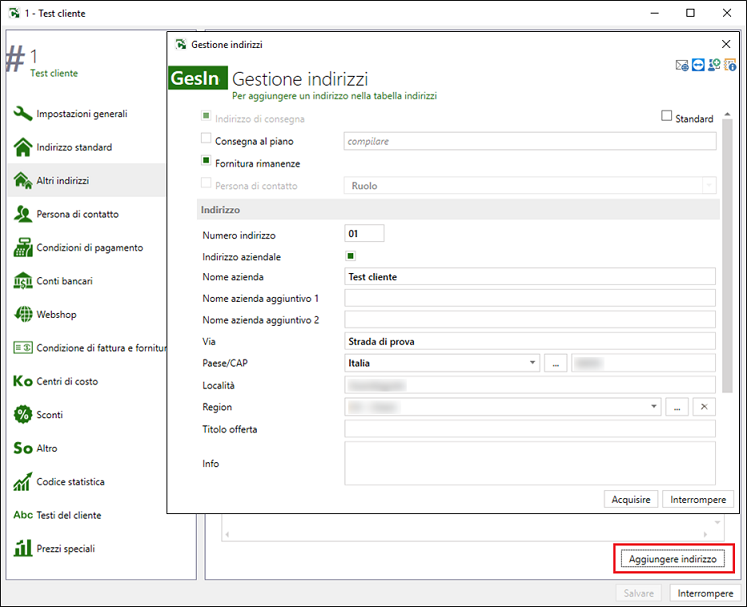Click the house icon for Indirizzo standard
Screen dimensions: 747x607
(22, 147)
